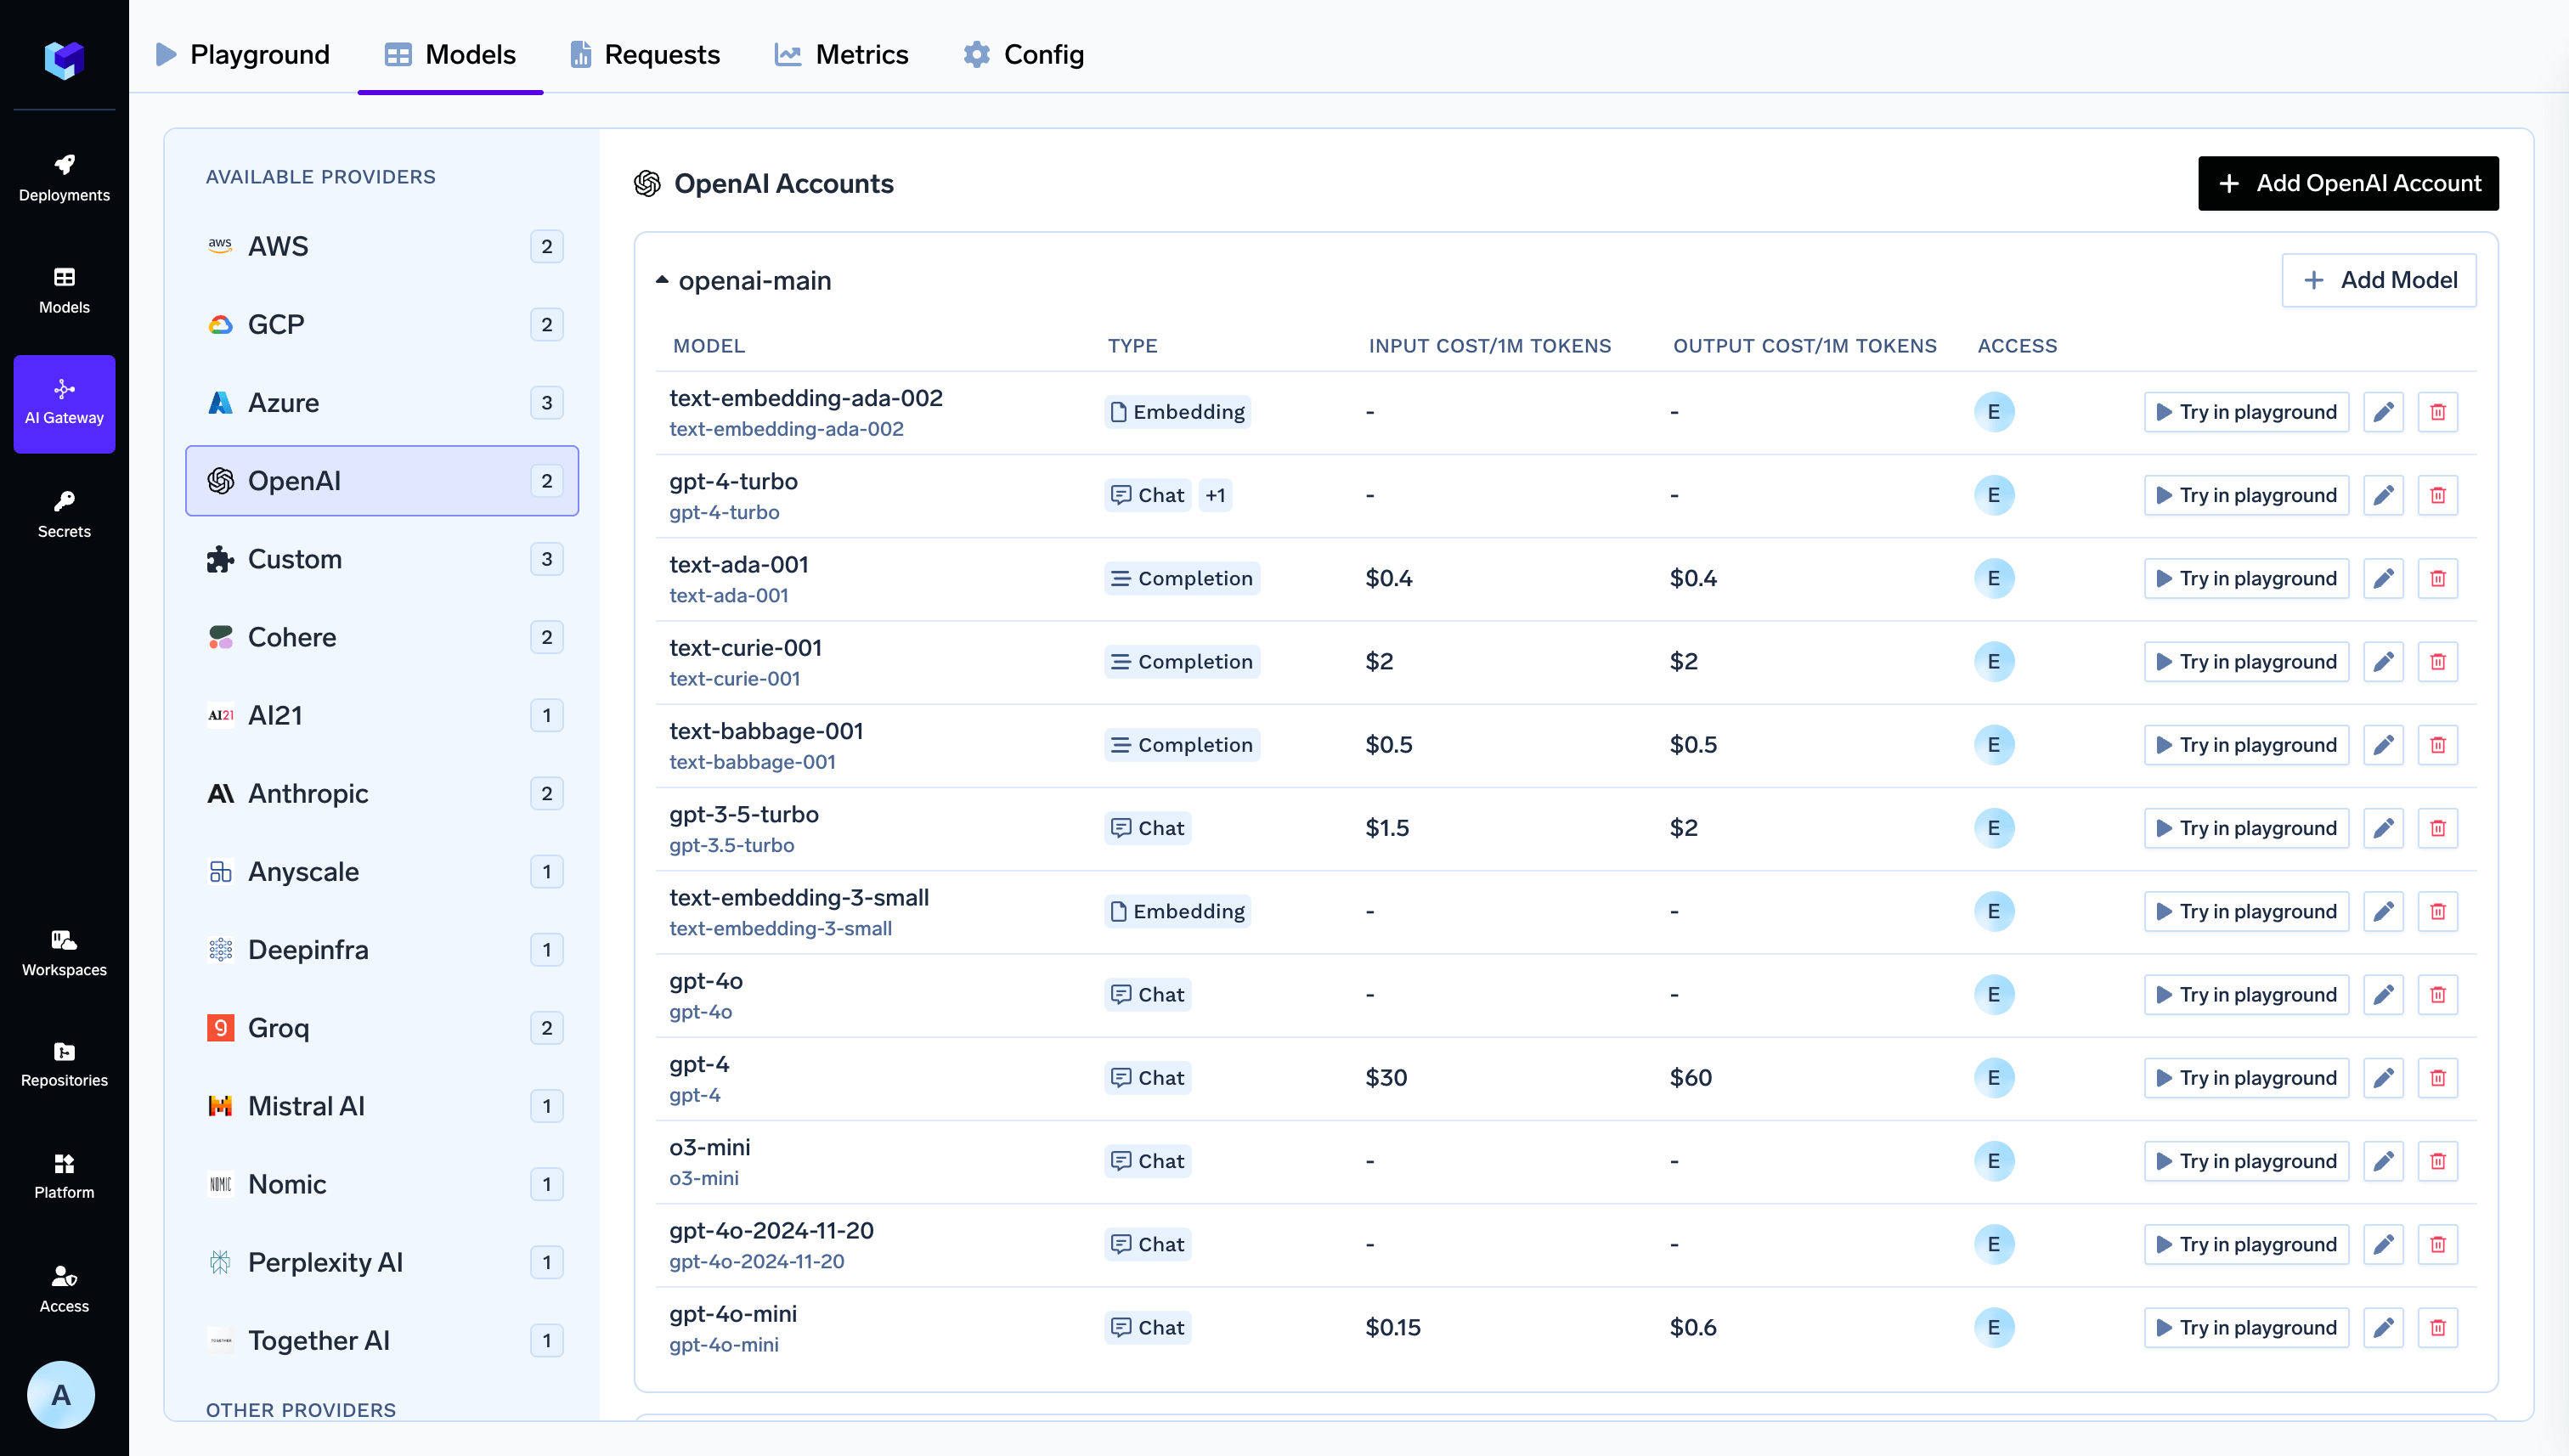
Task: Edit the gpt-4 model row
Action: [2384, 1078]
